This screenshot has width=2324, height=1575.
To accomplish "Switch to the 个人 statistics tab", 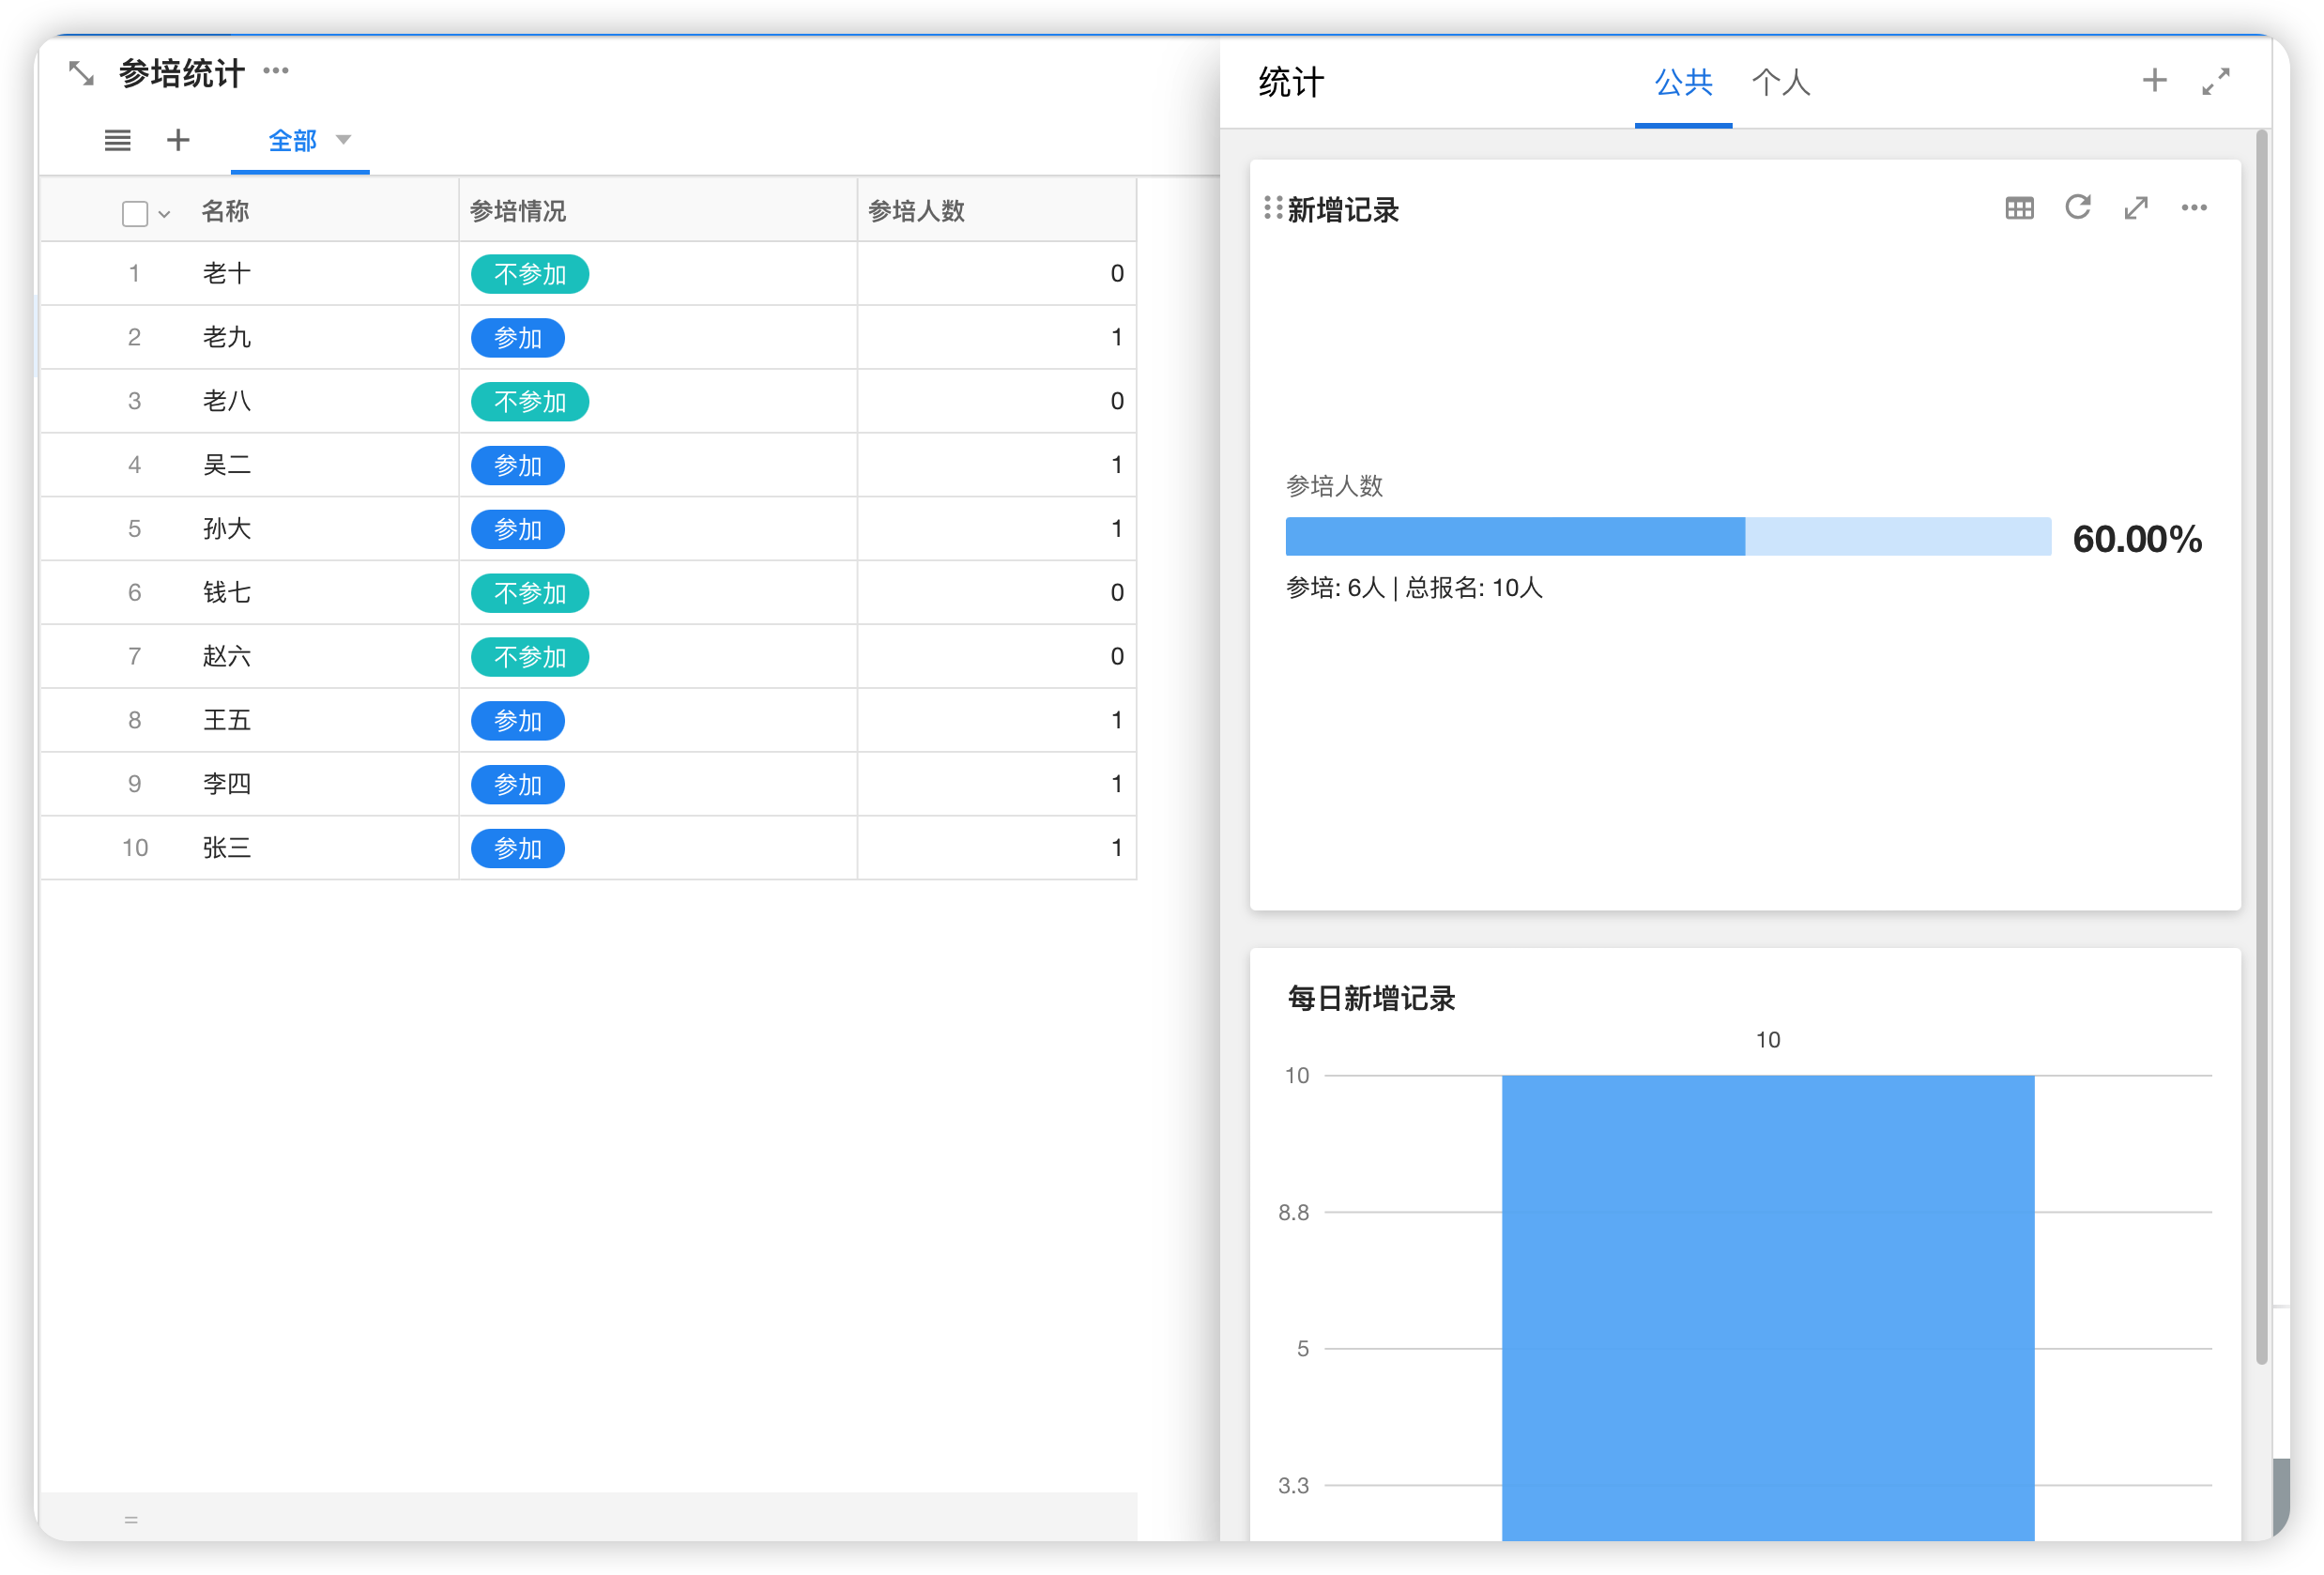I will (x=1780, y=82).
